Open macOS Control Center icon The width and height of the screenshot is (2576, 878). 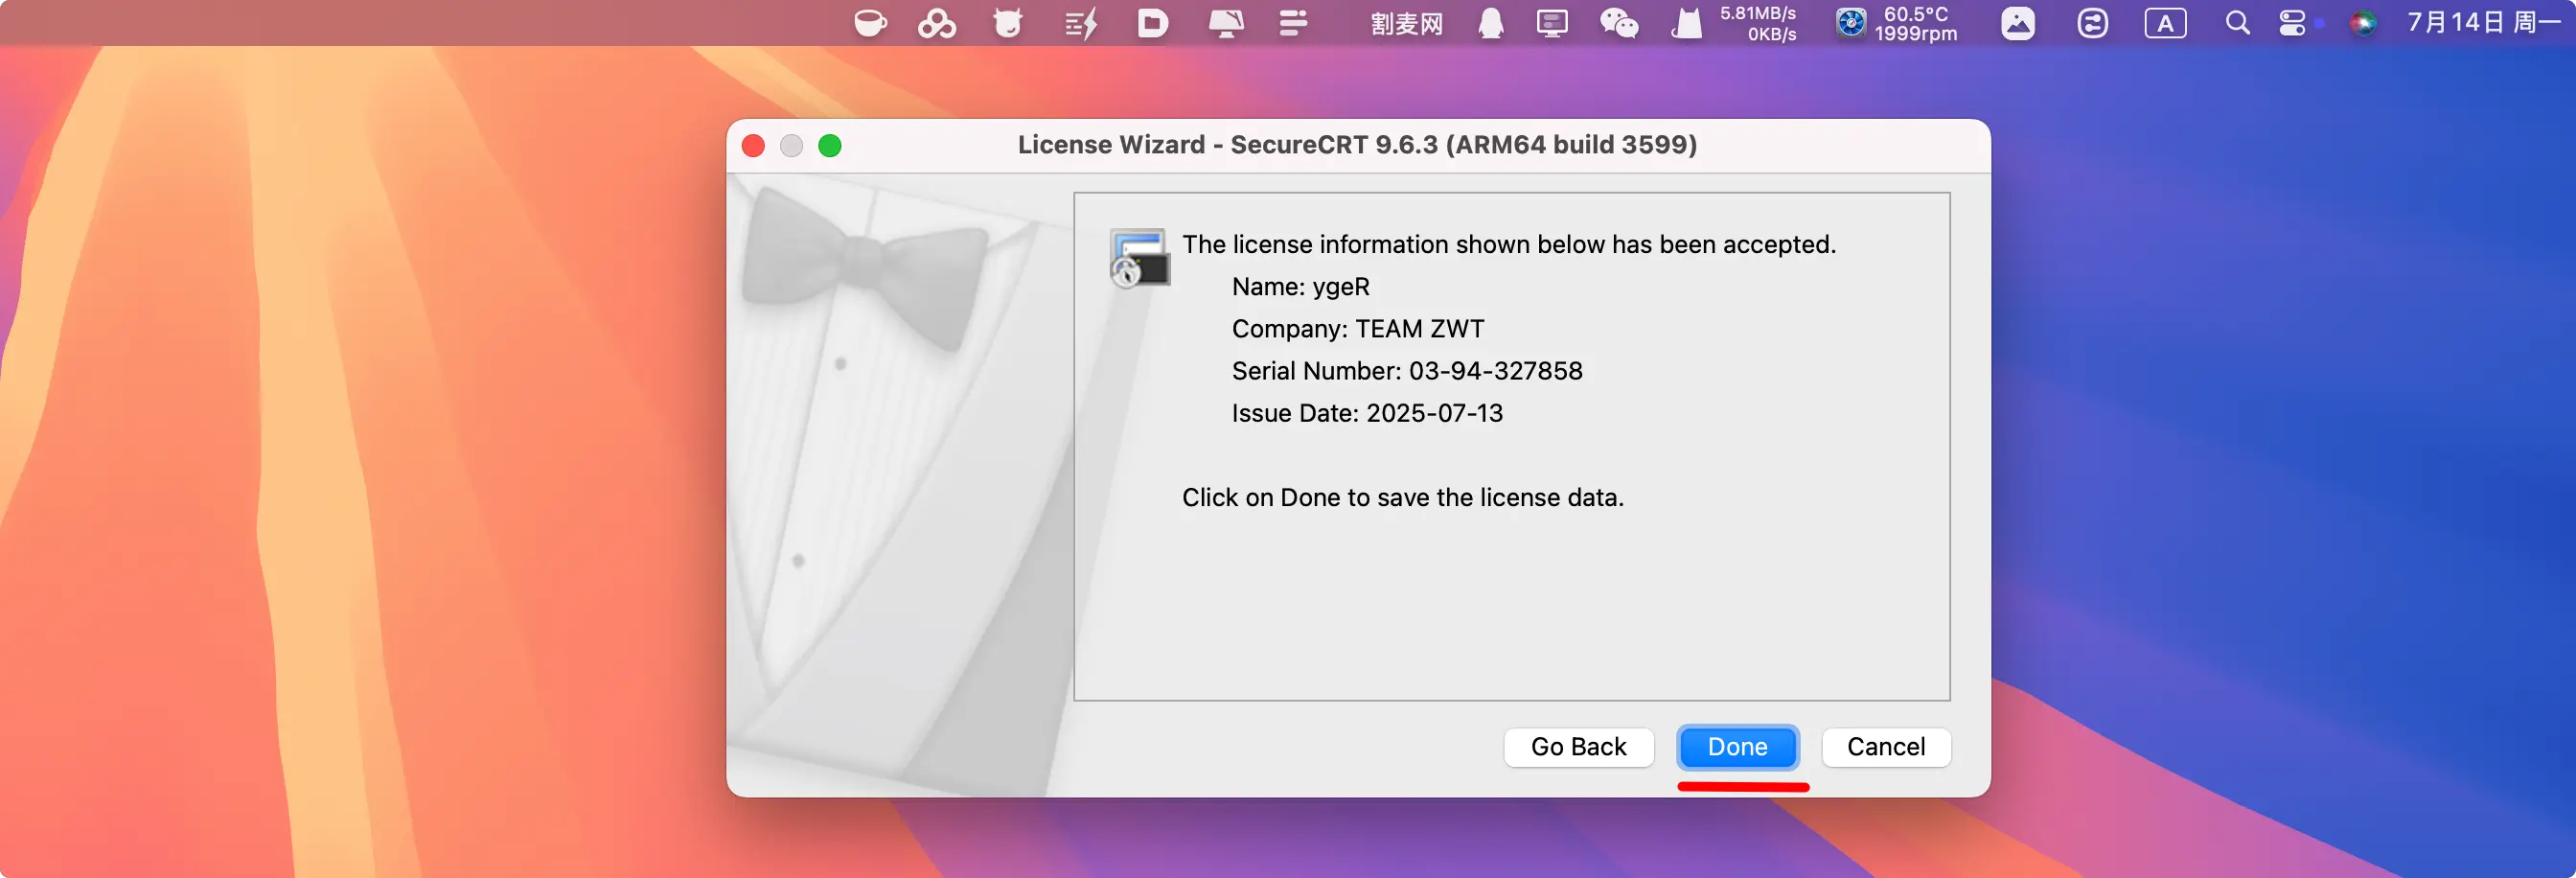pos(2292,23)
